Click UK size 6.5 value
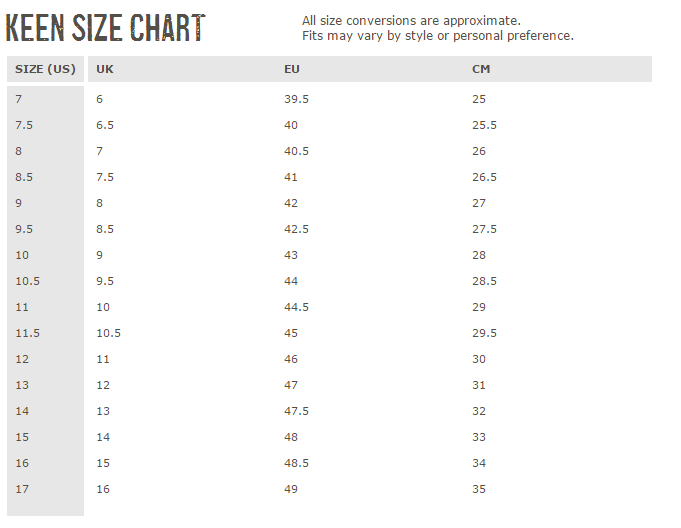This screenshot has height=528, width=681. point(105,125)
